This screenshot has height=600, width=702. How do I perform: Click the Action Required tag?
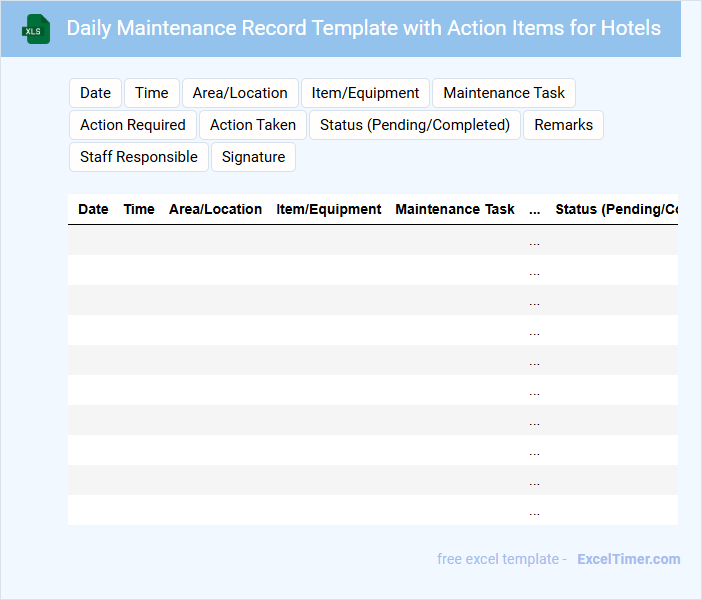tap(133, 125)
